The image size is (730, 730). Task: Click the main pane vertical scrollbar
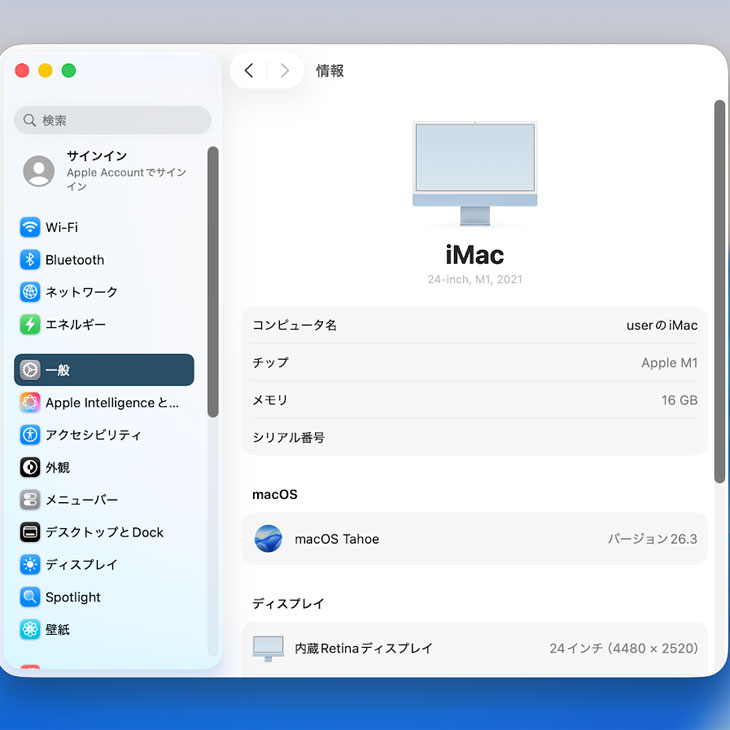click(719, 290)
